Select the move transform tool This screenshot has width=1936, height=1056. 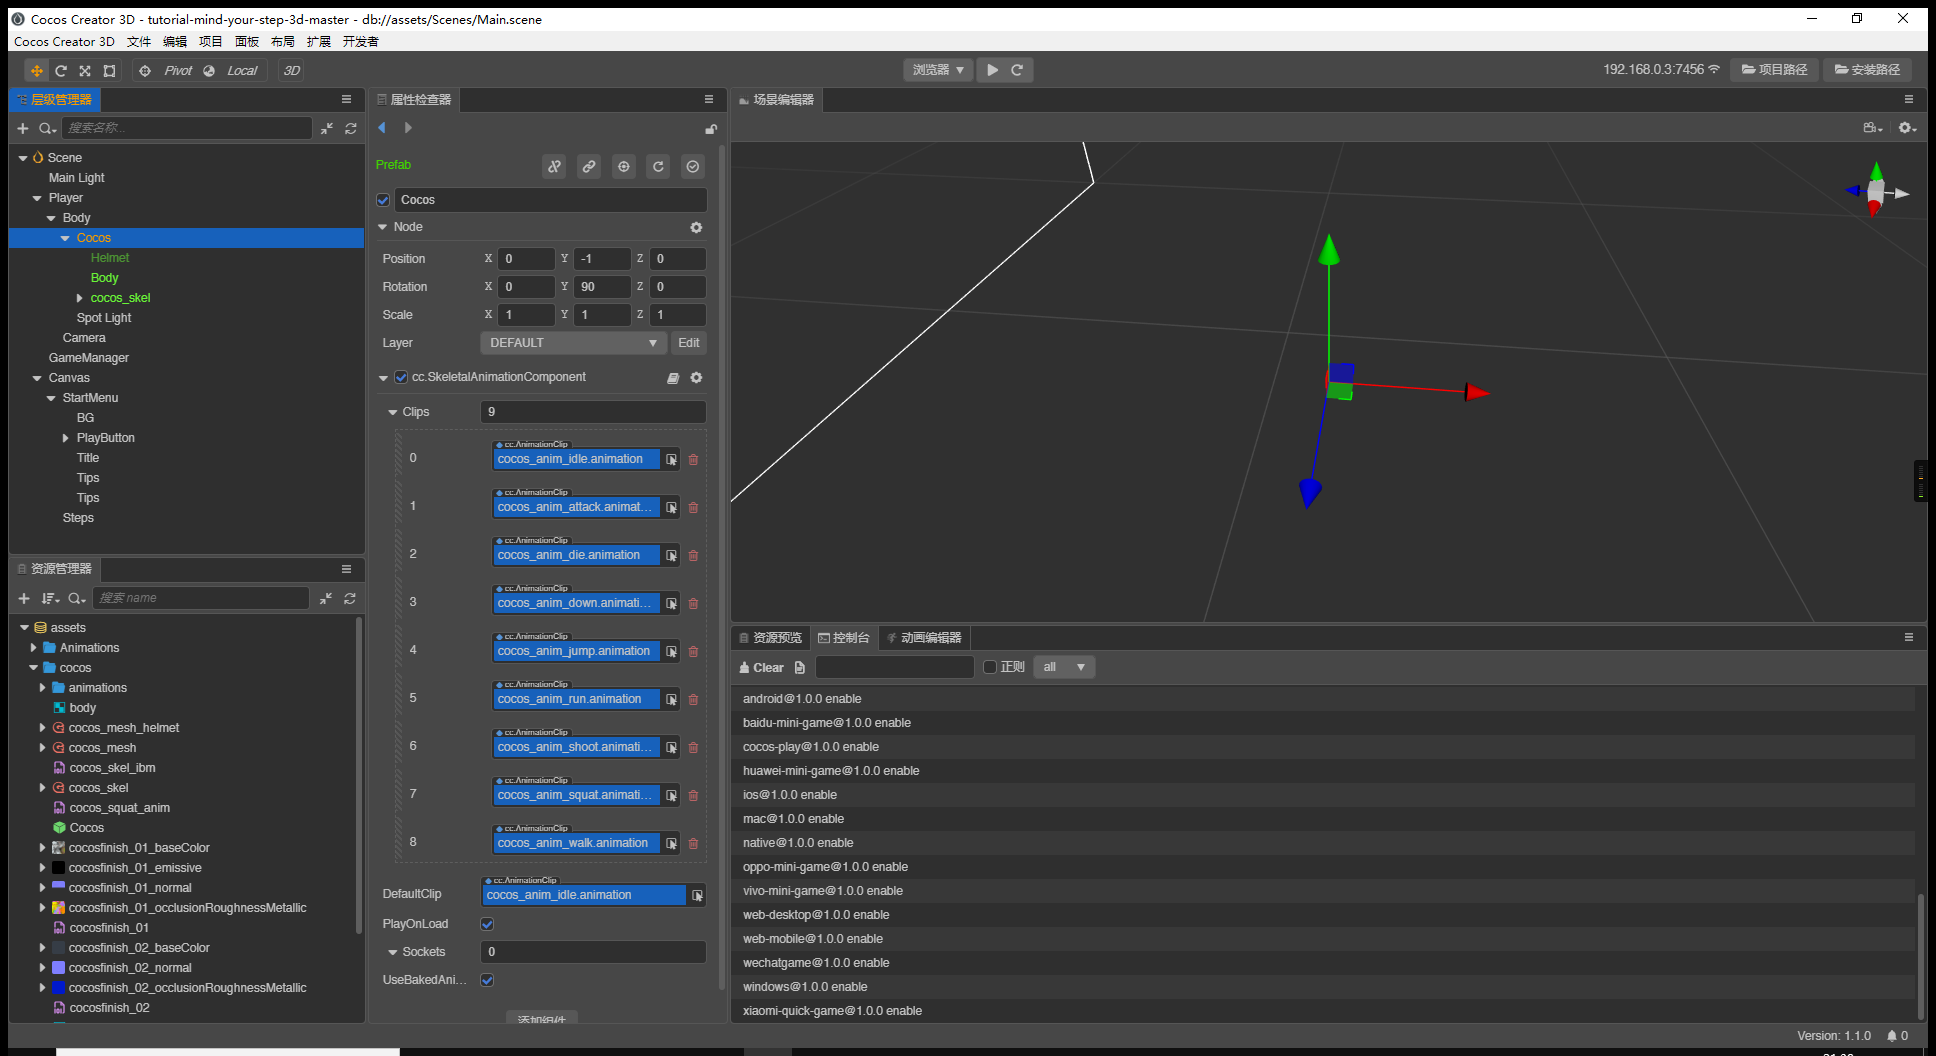(36, 71)
